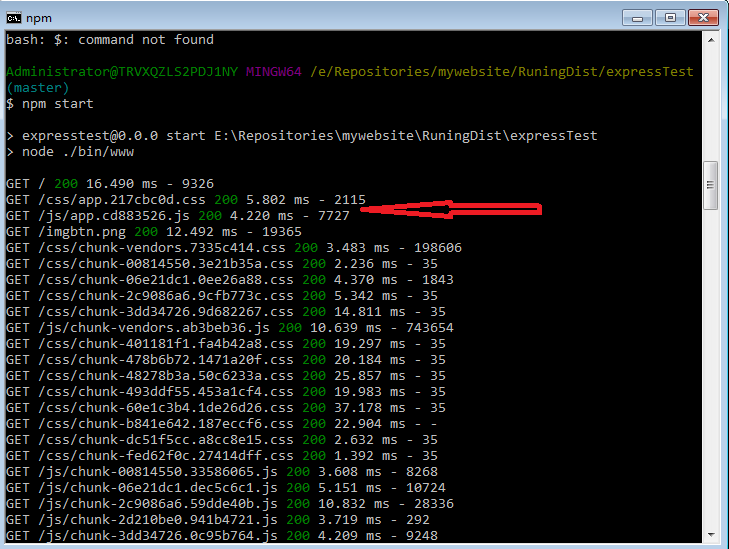Click the chunk-dc51f5cc.a8cc8e15.css log line
The width and height of the screenshot is (729, 549).
[222, 440]
